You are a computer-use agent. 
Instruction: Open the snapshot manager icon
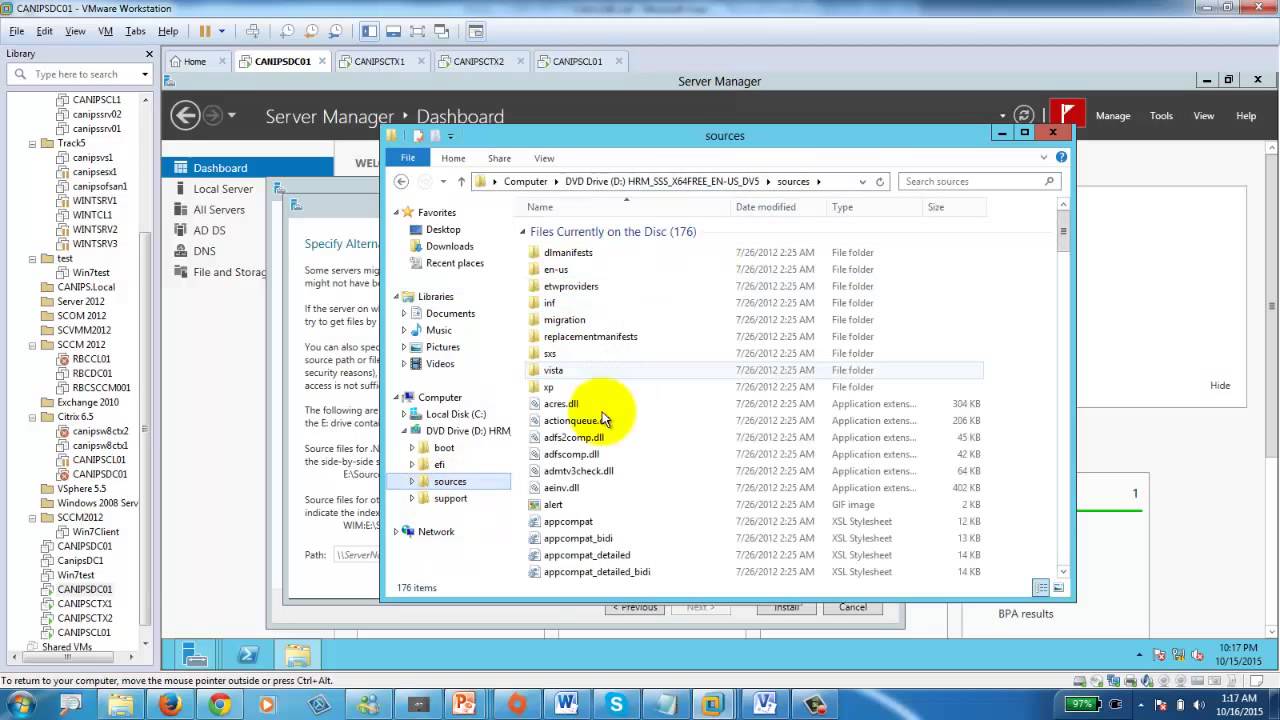pyautogui.click(x=335, y=31)
